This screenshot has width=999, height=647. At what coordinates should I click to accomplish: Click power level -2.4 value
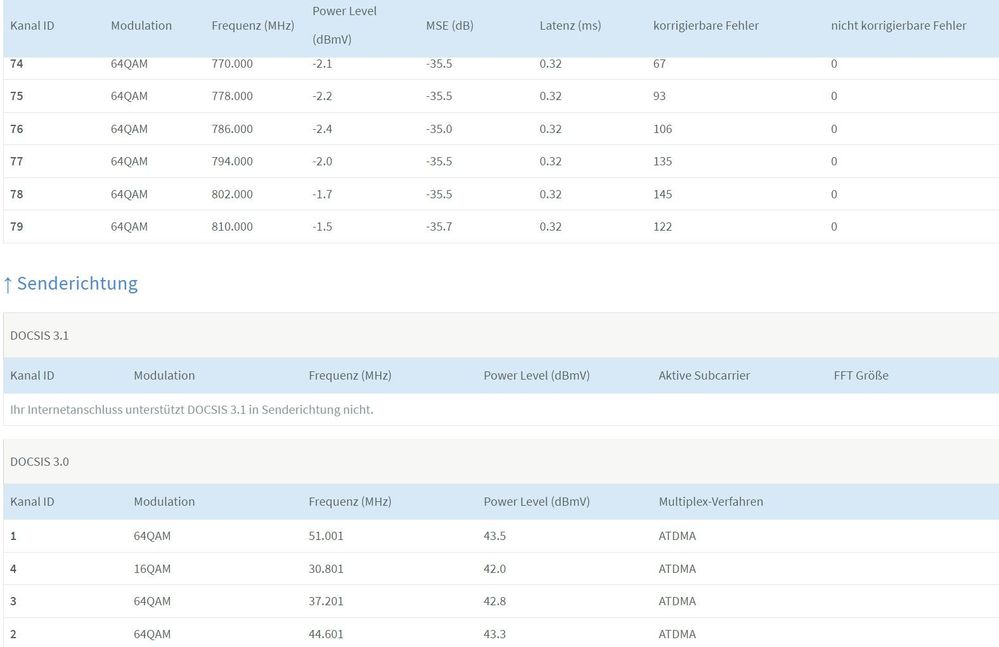point(322,129)
